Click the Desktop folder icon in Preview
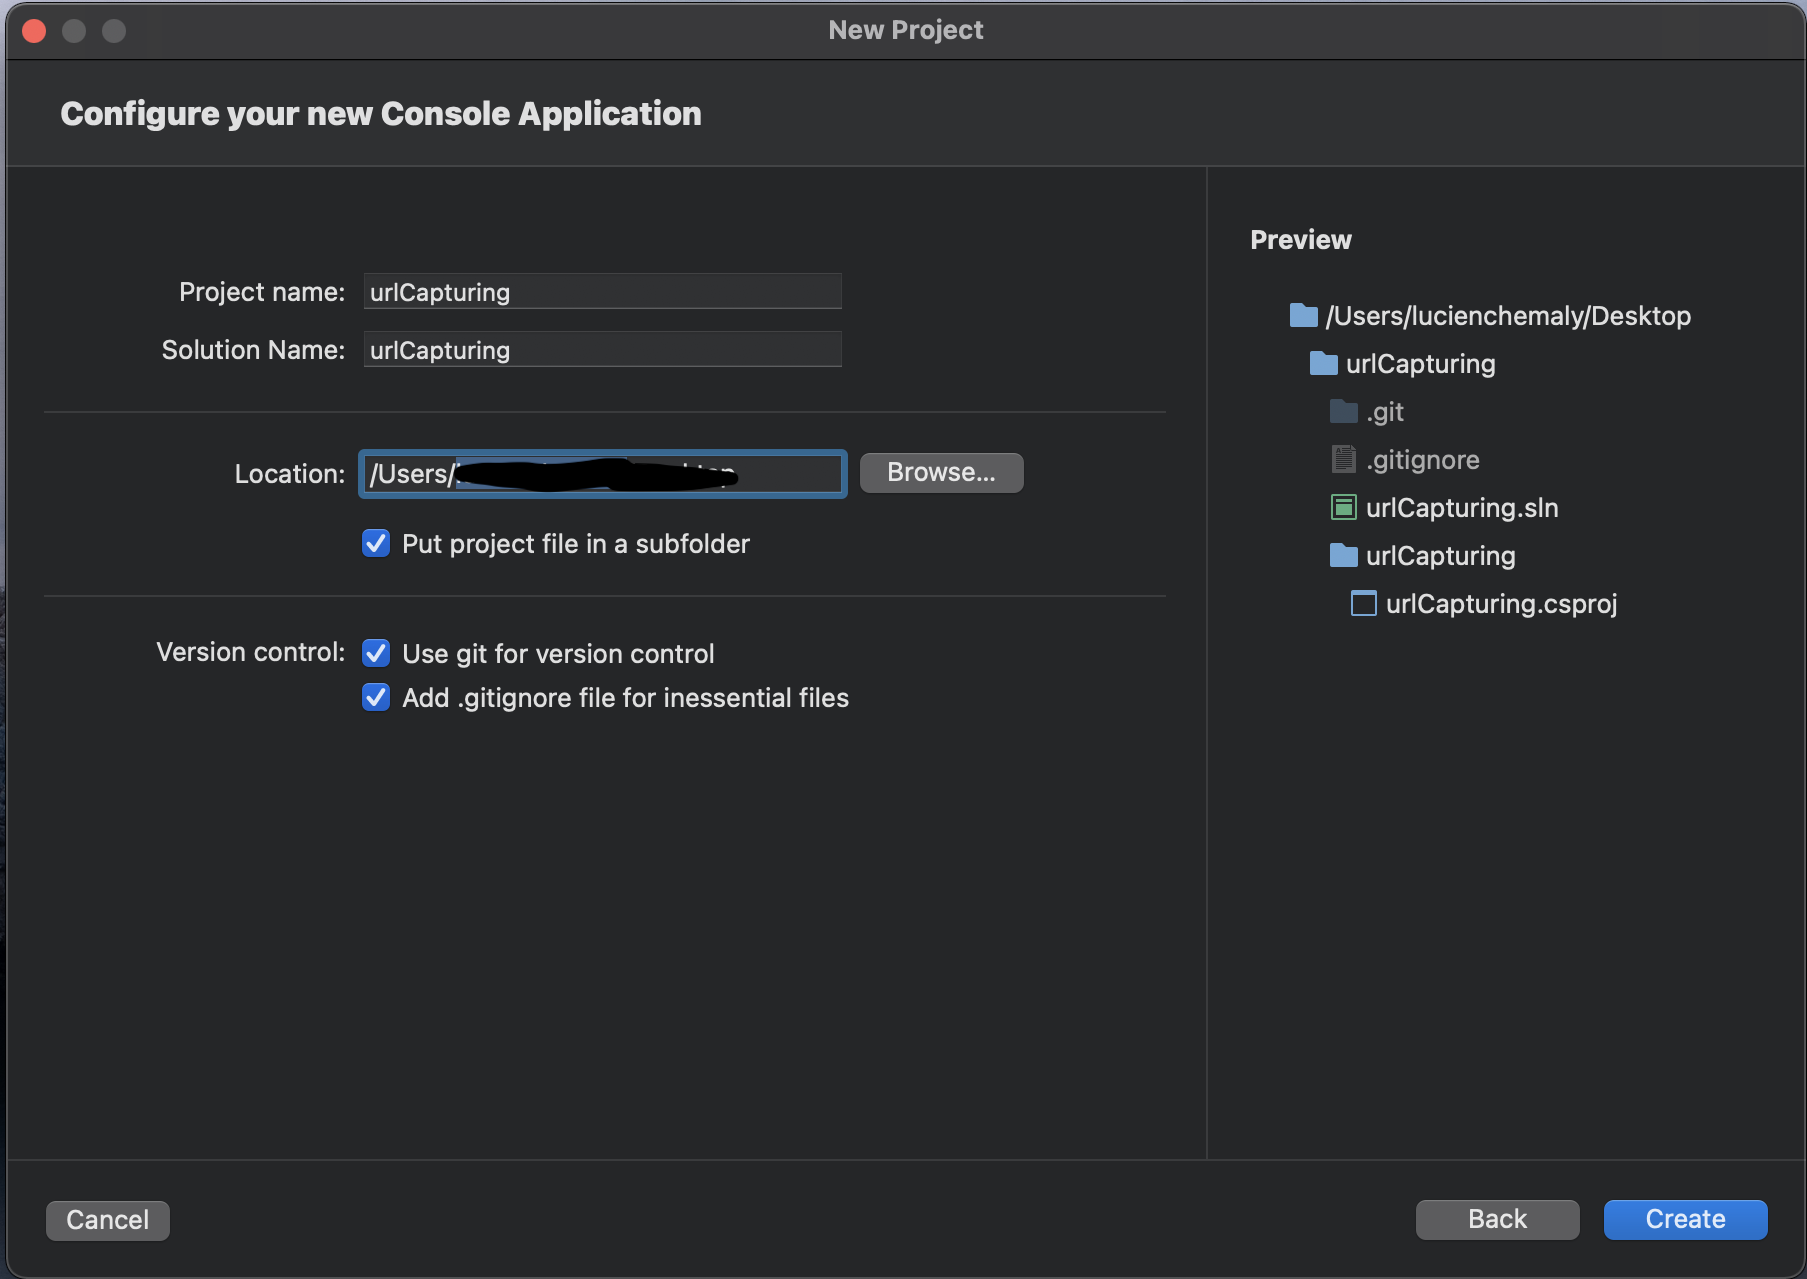Viewport: 1807px width, 1279px height. pos(1303,315)
